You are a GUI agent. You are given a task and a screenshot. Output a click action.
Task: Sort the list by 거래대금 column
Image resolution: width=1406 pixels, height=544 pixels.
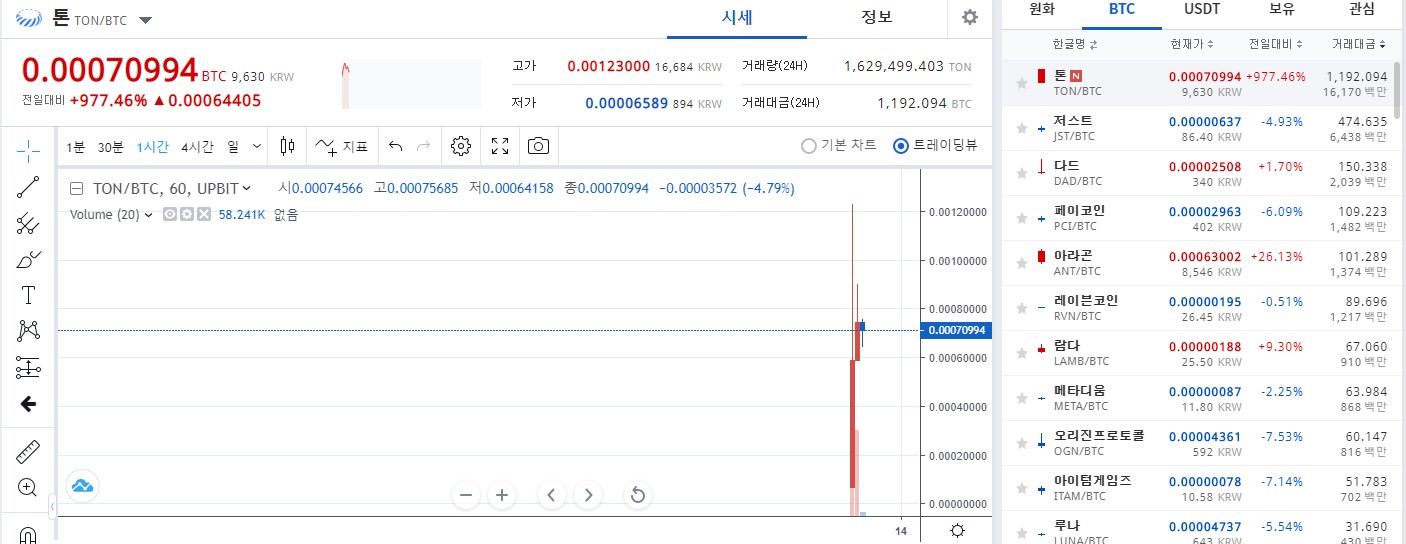1359,44
